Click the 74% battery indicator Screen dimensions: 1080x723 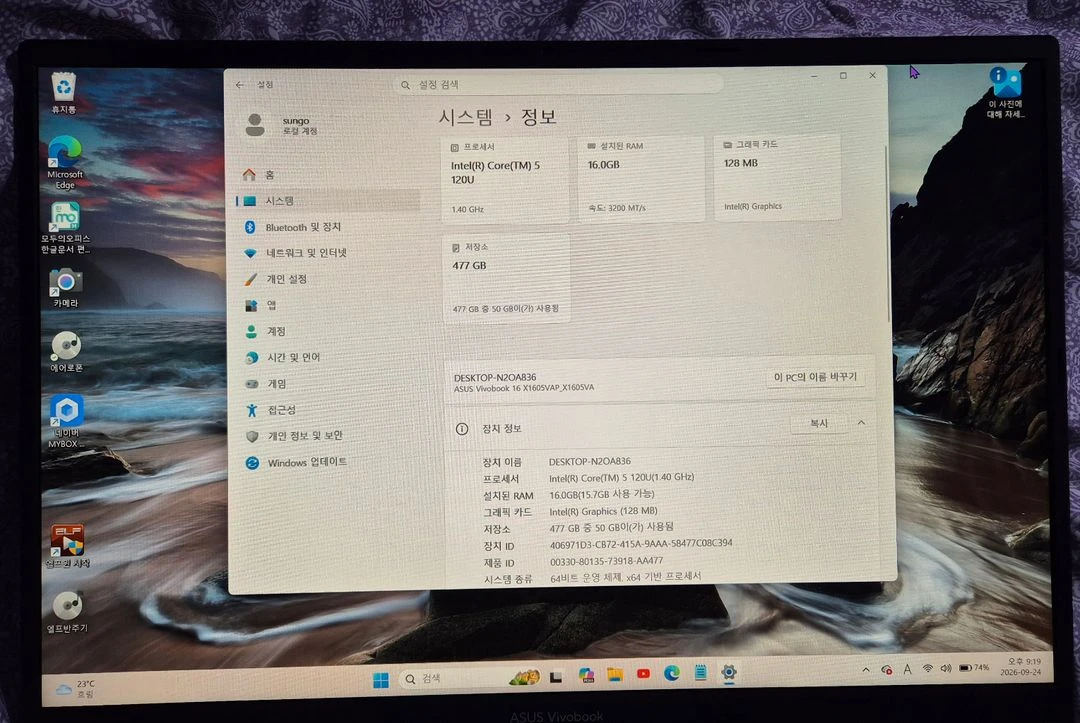pyautogui.click(x=974, y=668)
